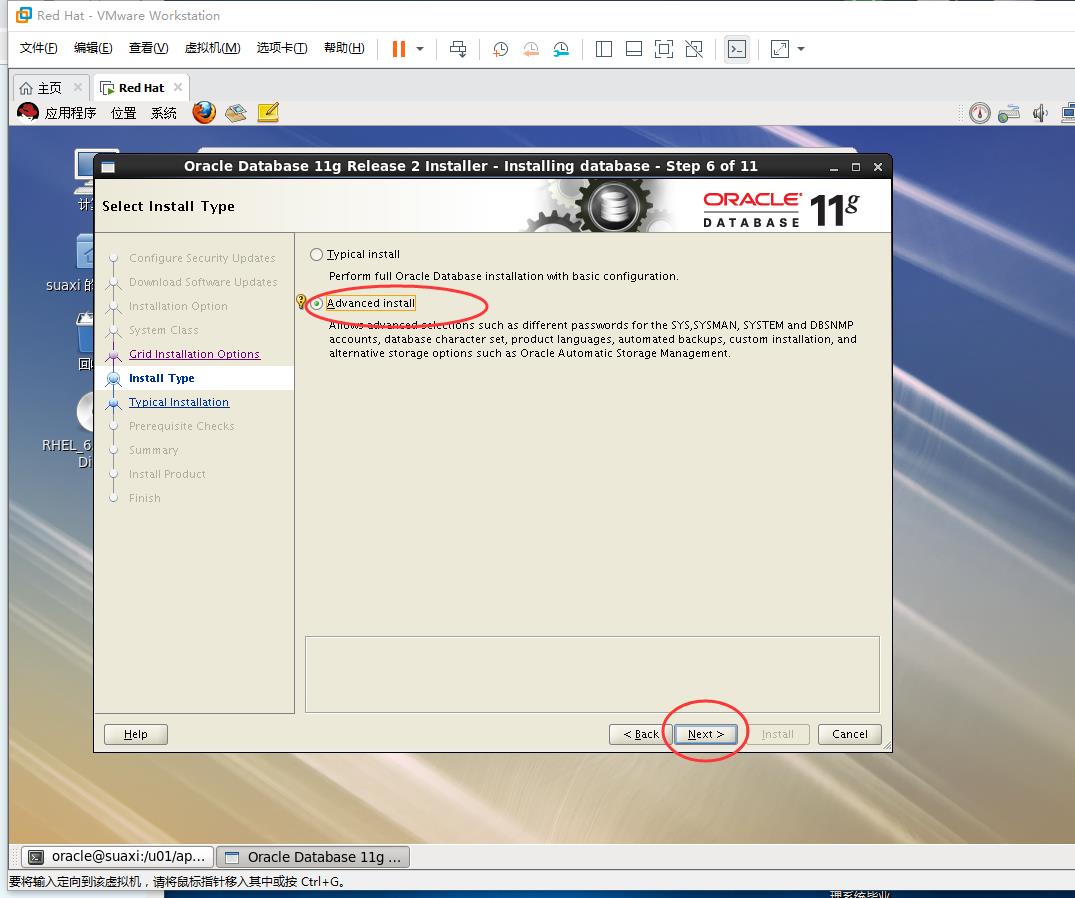The width and height of the screenshot is (1075, 898).
Task: Open the 选项卡(T) menu
Action: (282, 48)
